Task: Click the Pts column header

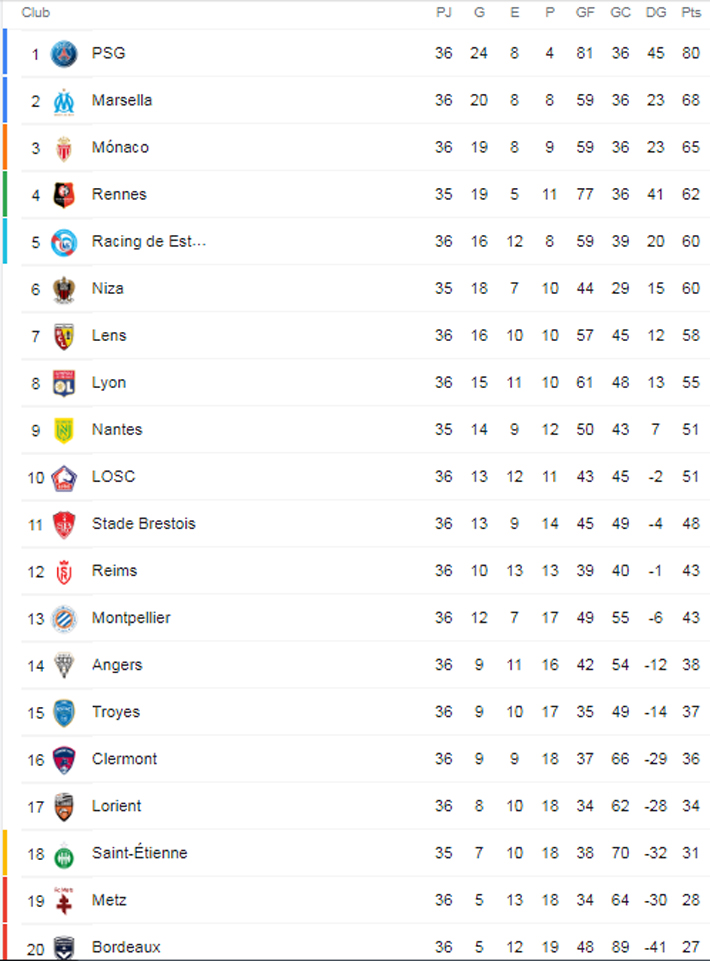Action: click(691, 13)
